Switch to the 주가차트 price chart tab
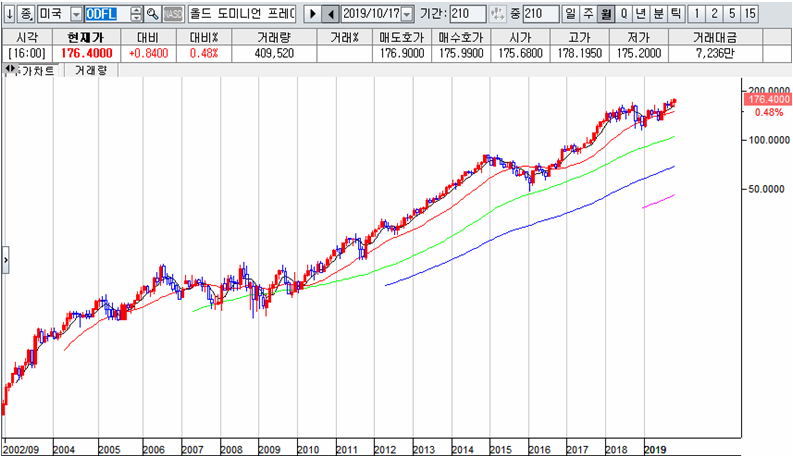Screen dimensions: 793x456 click(x=38, y=70)
